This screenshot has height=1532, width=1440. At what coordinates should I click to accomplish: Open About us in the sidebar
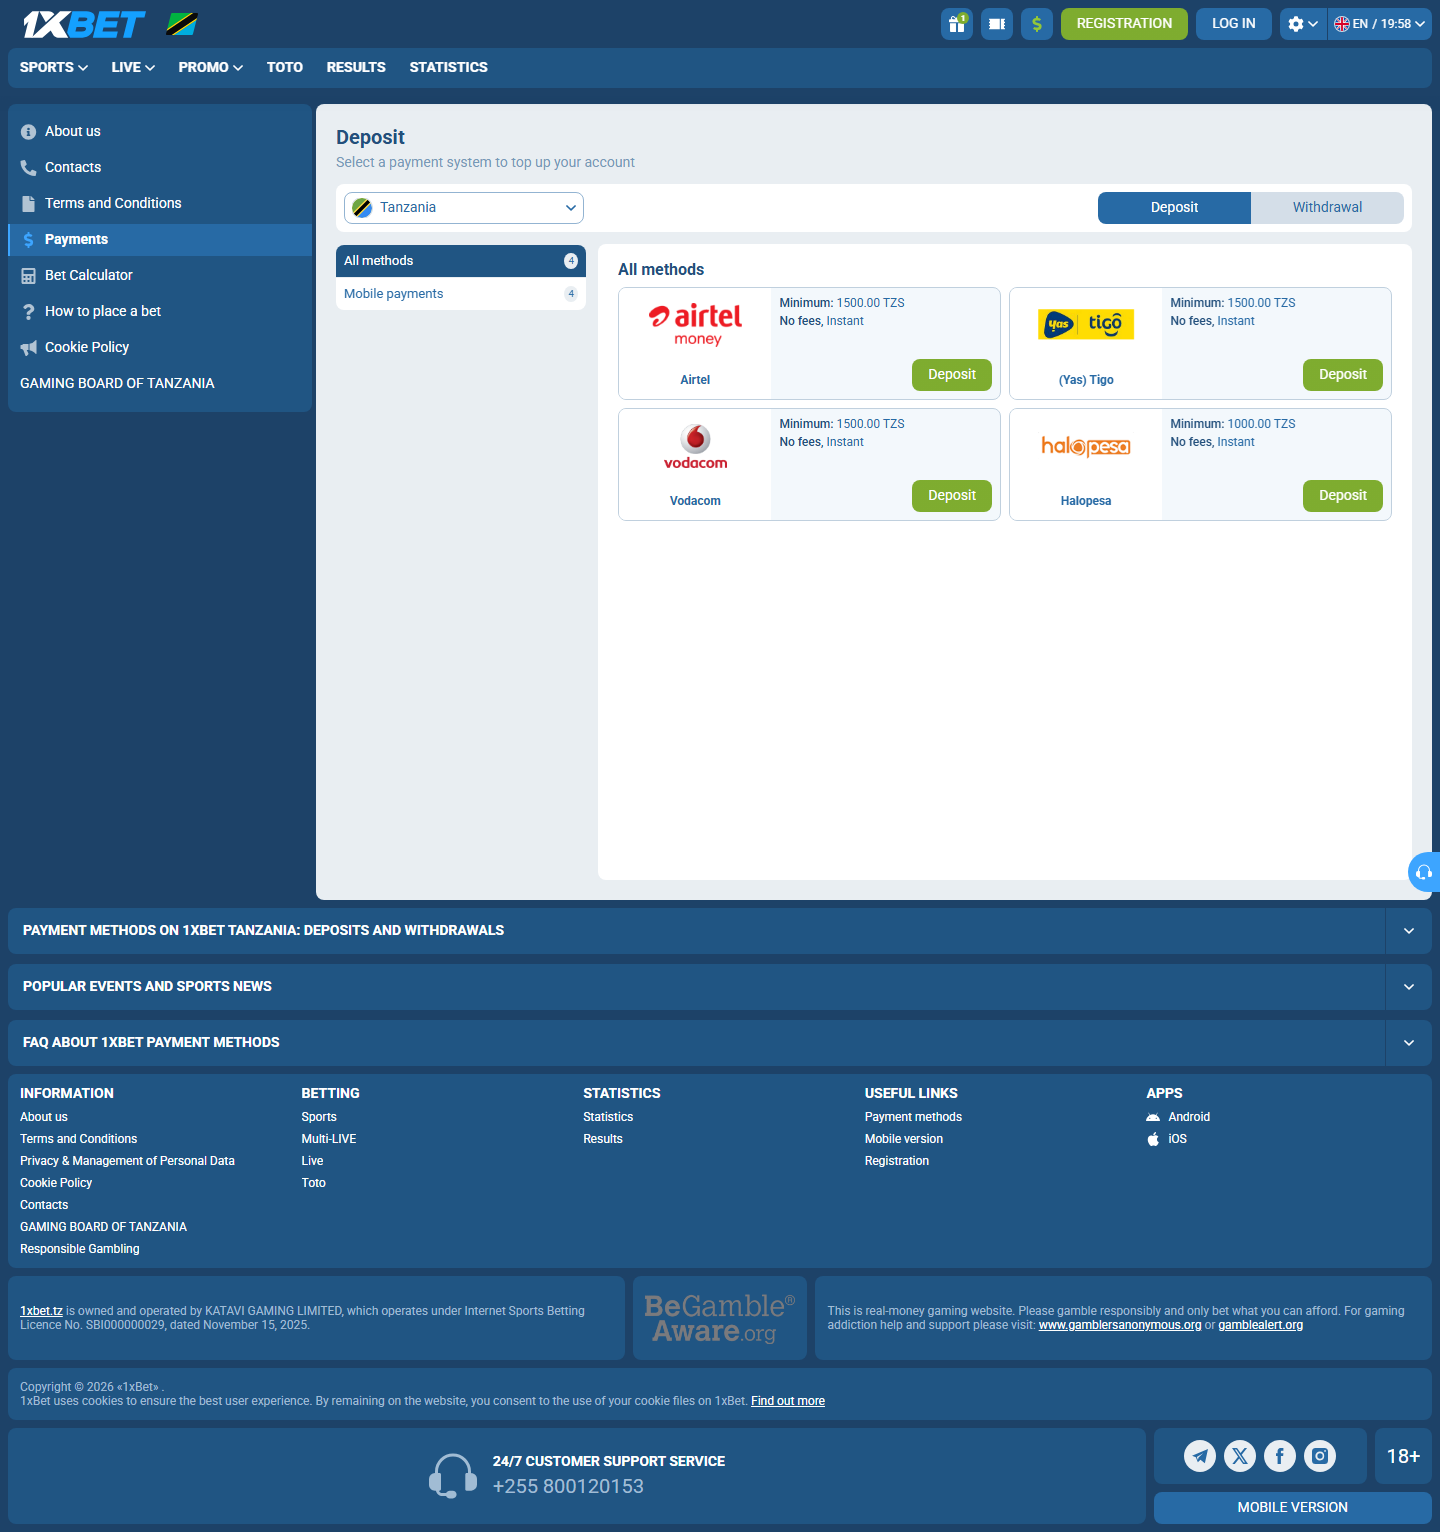pyautogui.click(x=160, y=131)
